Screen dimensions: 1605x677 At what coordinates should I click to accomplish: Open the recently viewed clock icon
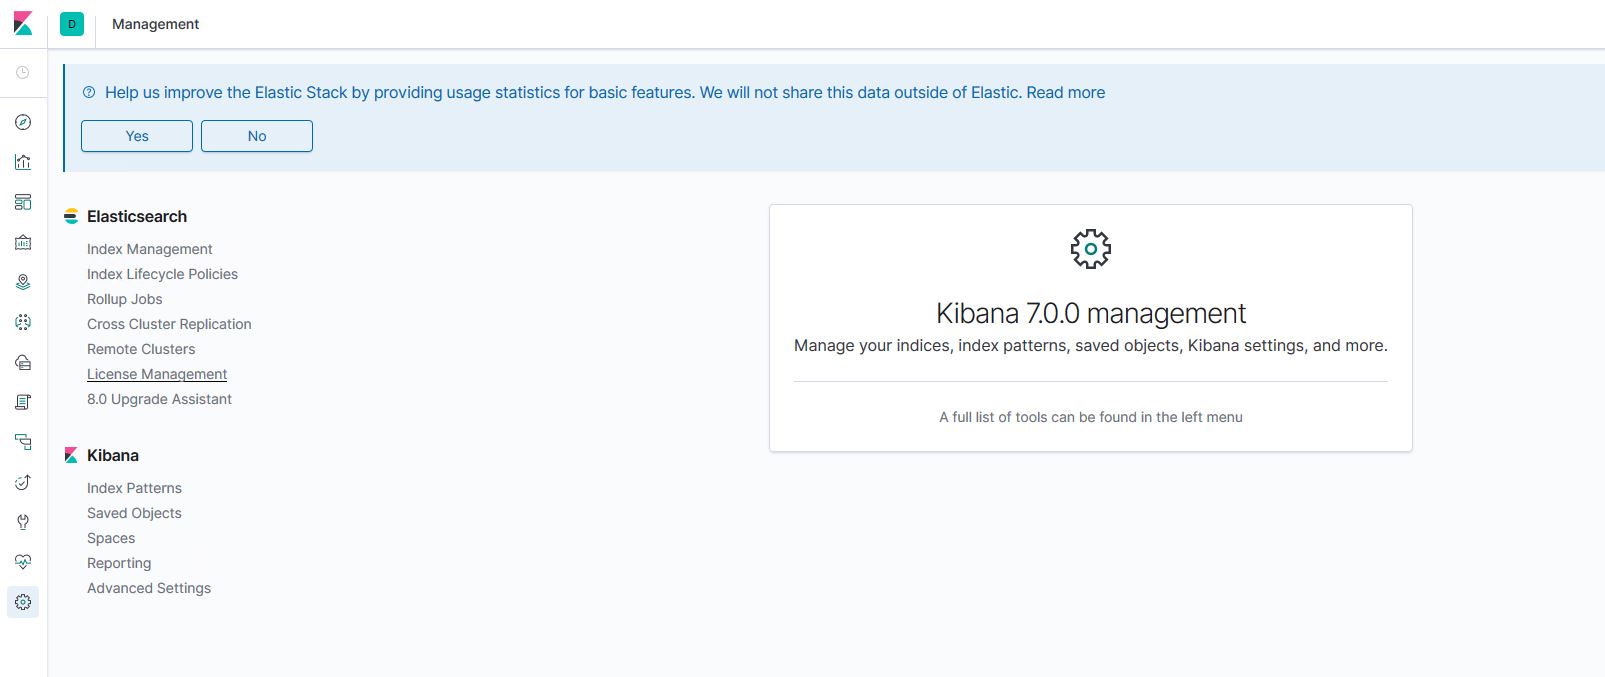23,72
